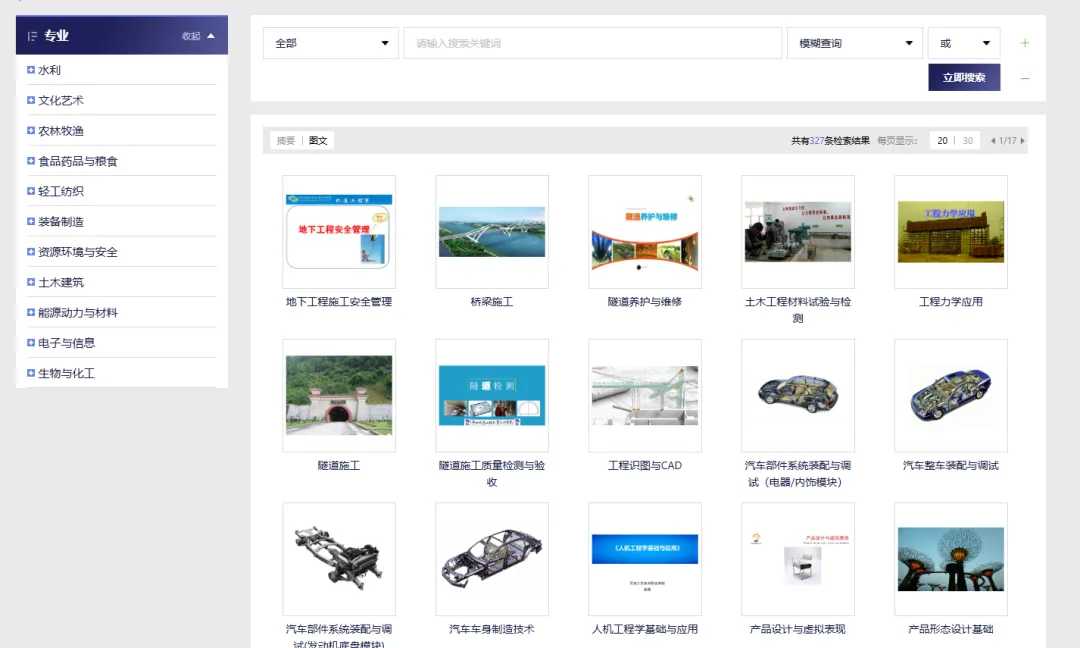Click the 隧道施工 title link
Screen dimensions: 1080x648
click(339, 466)
